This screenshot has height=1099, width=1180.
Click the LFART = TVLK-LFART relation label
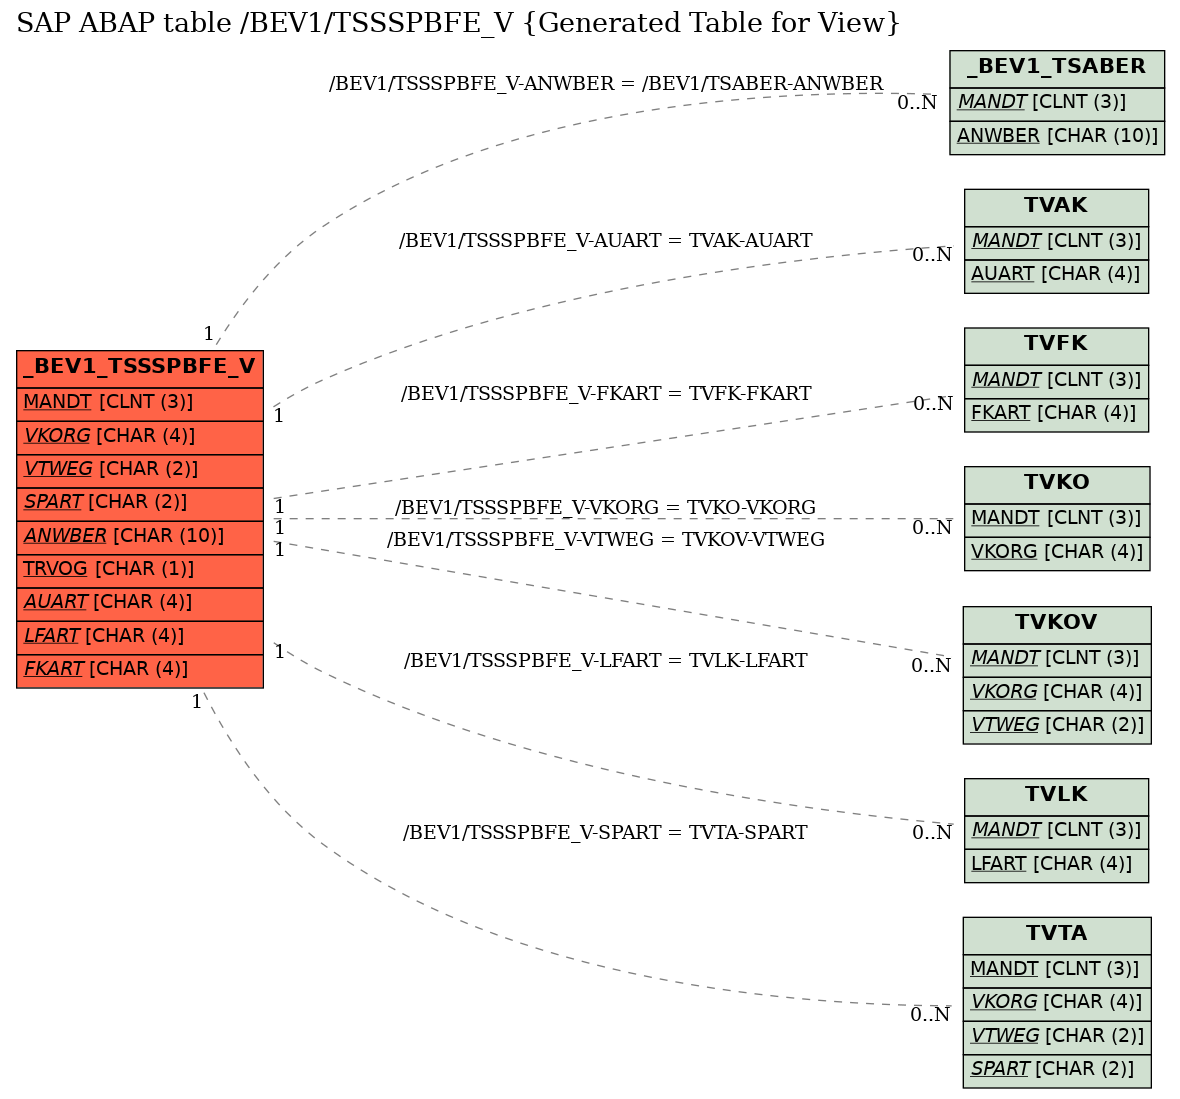[x=606, y=661]
